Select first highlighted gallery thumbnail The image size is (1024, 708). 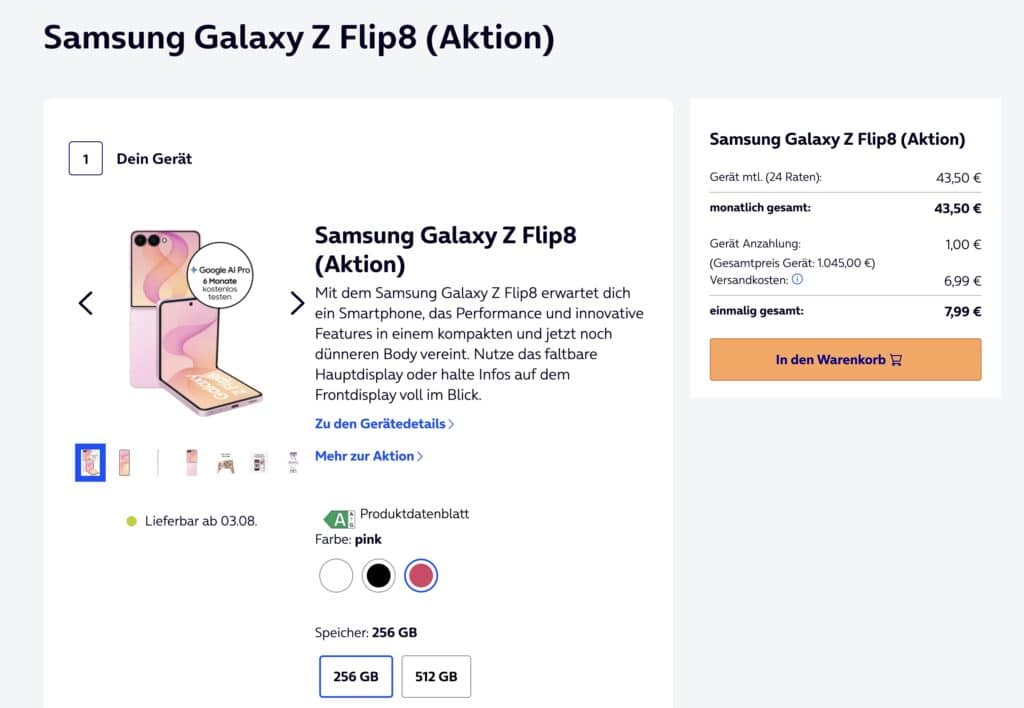(90, 462)
